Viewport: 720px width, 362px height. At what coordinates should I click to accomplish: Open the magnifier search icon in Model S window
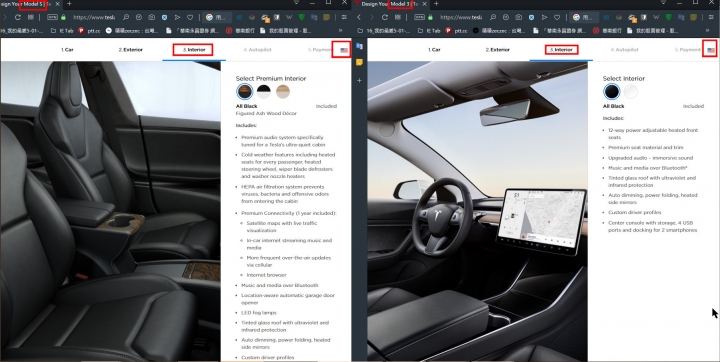coord(126,17)
